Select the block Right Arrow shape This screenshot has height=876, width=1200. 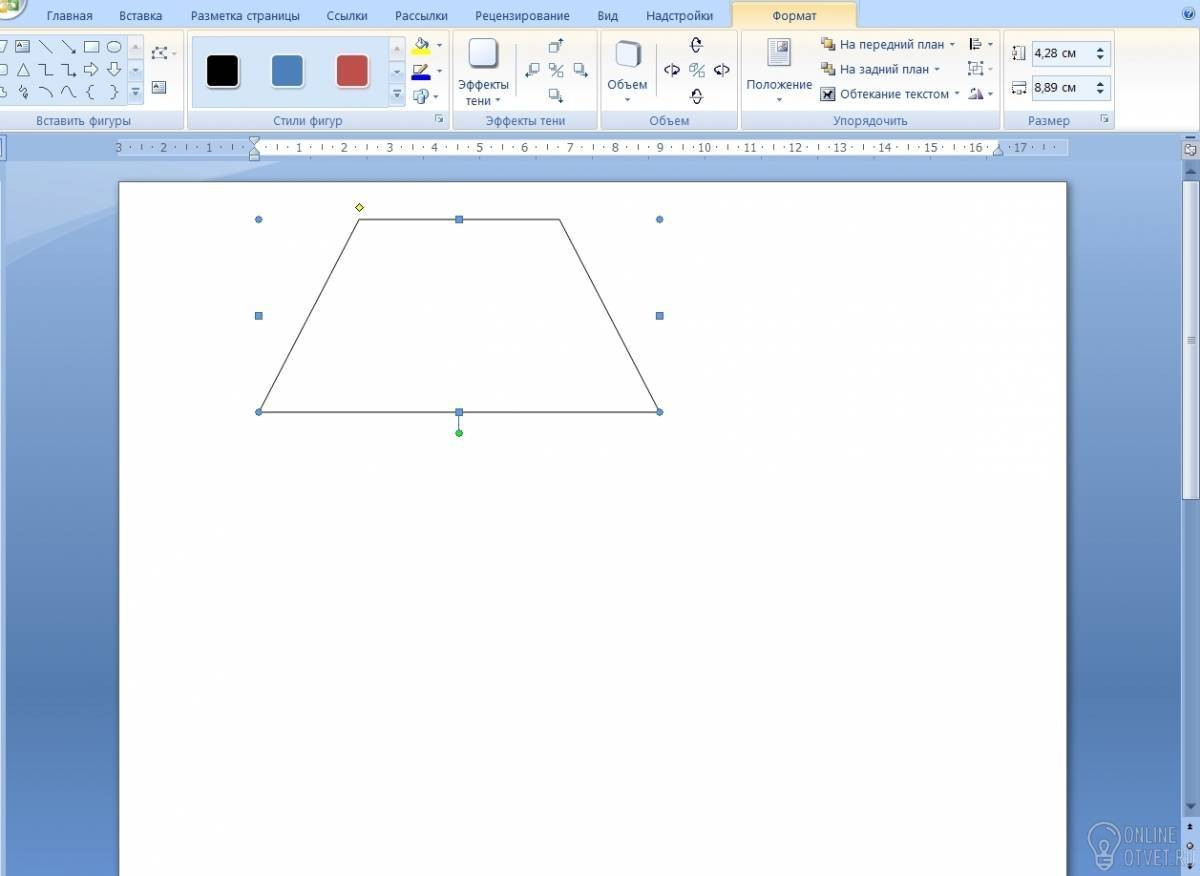pyautogui.click(x=91, y=70)
